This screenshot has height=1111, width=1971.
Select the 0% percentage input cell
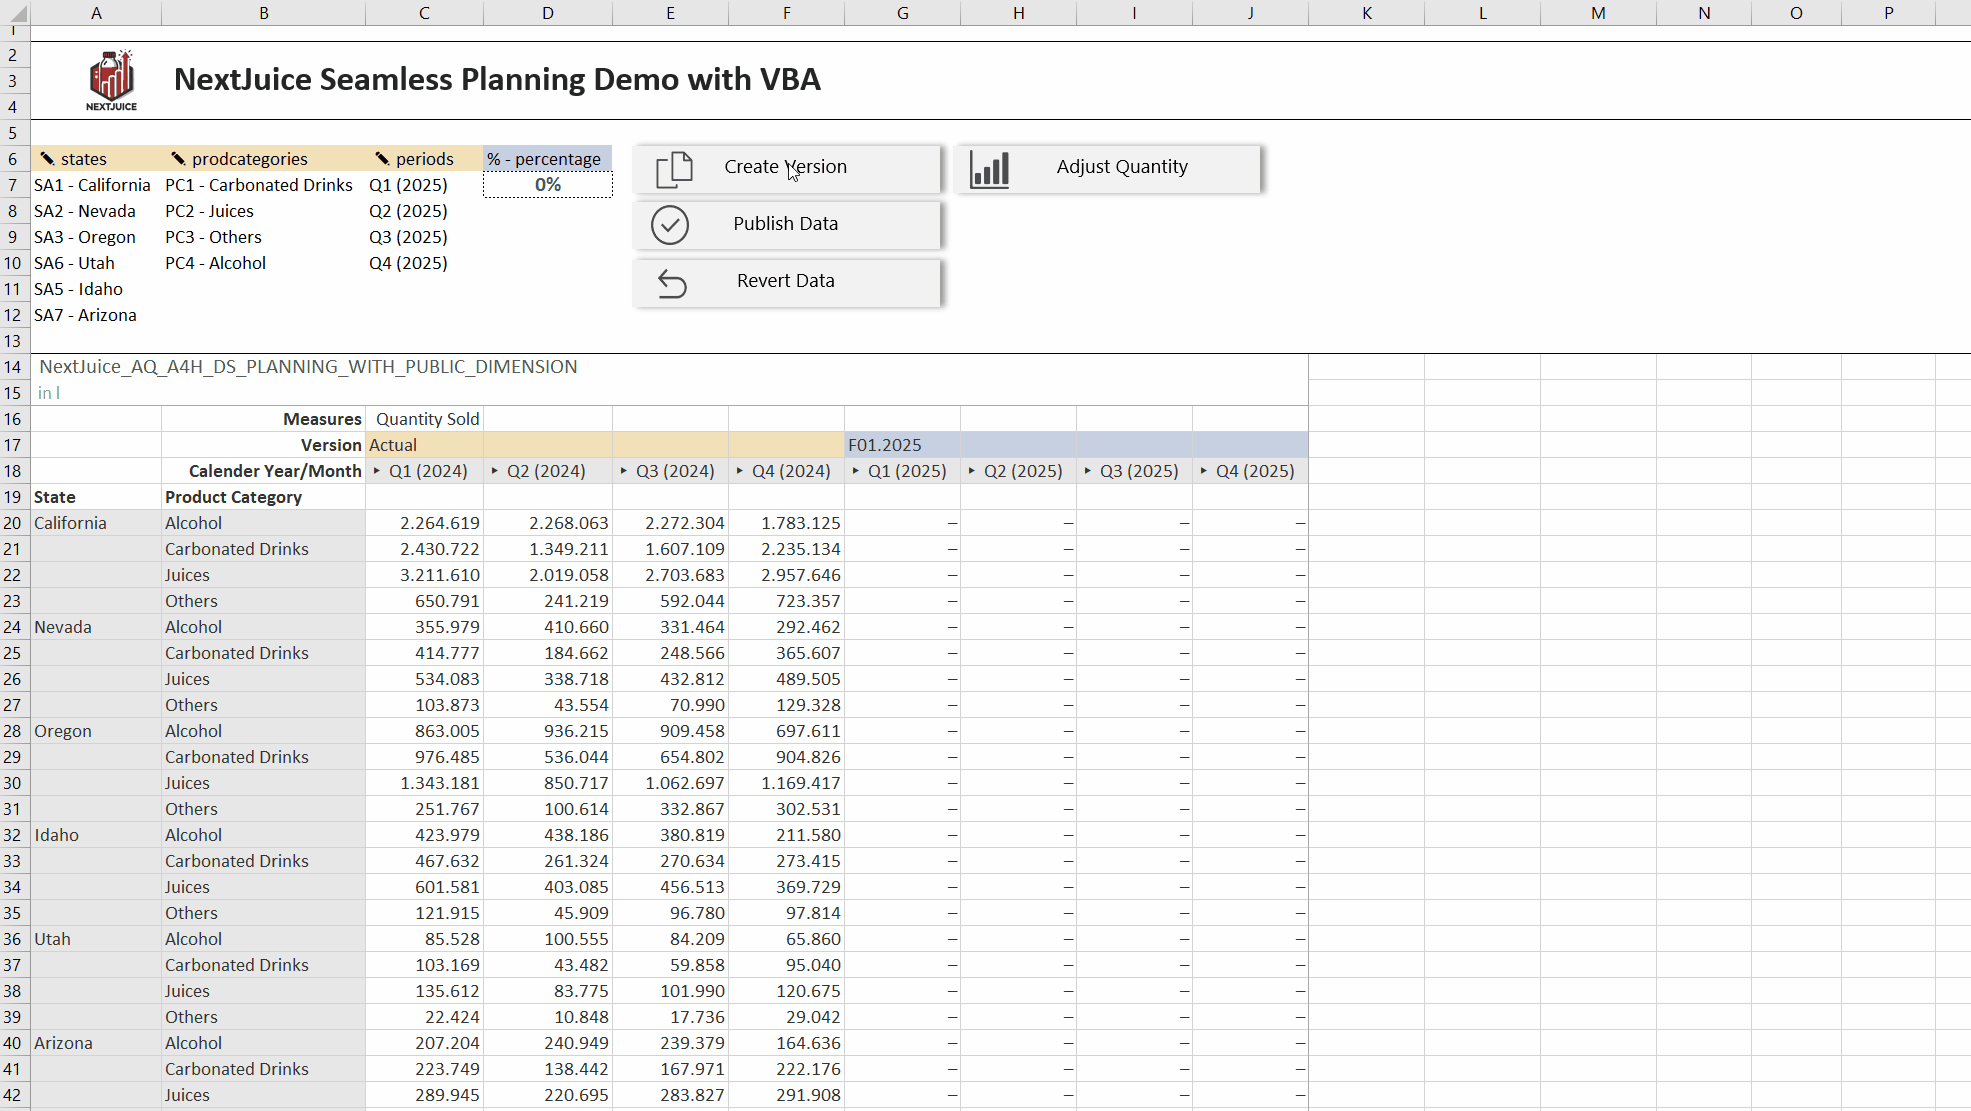[547, 184]
